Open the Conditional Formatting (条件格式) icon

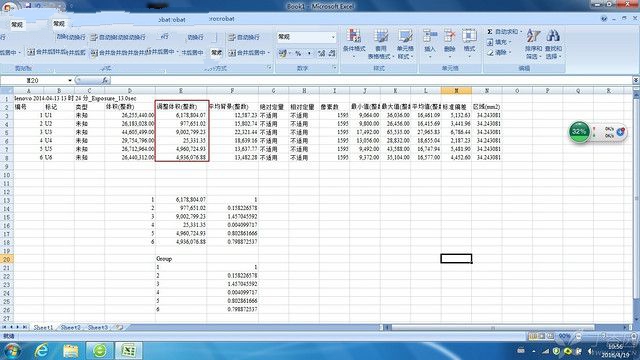point(353,43)
